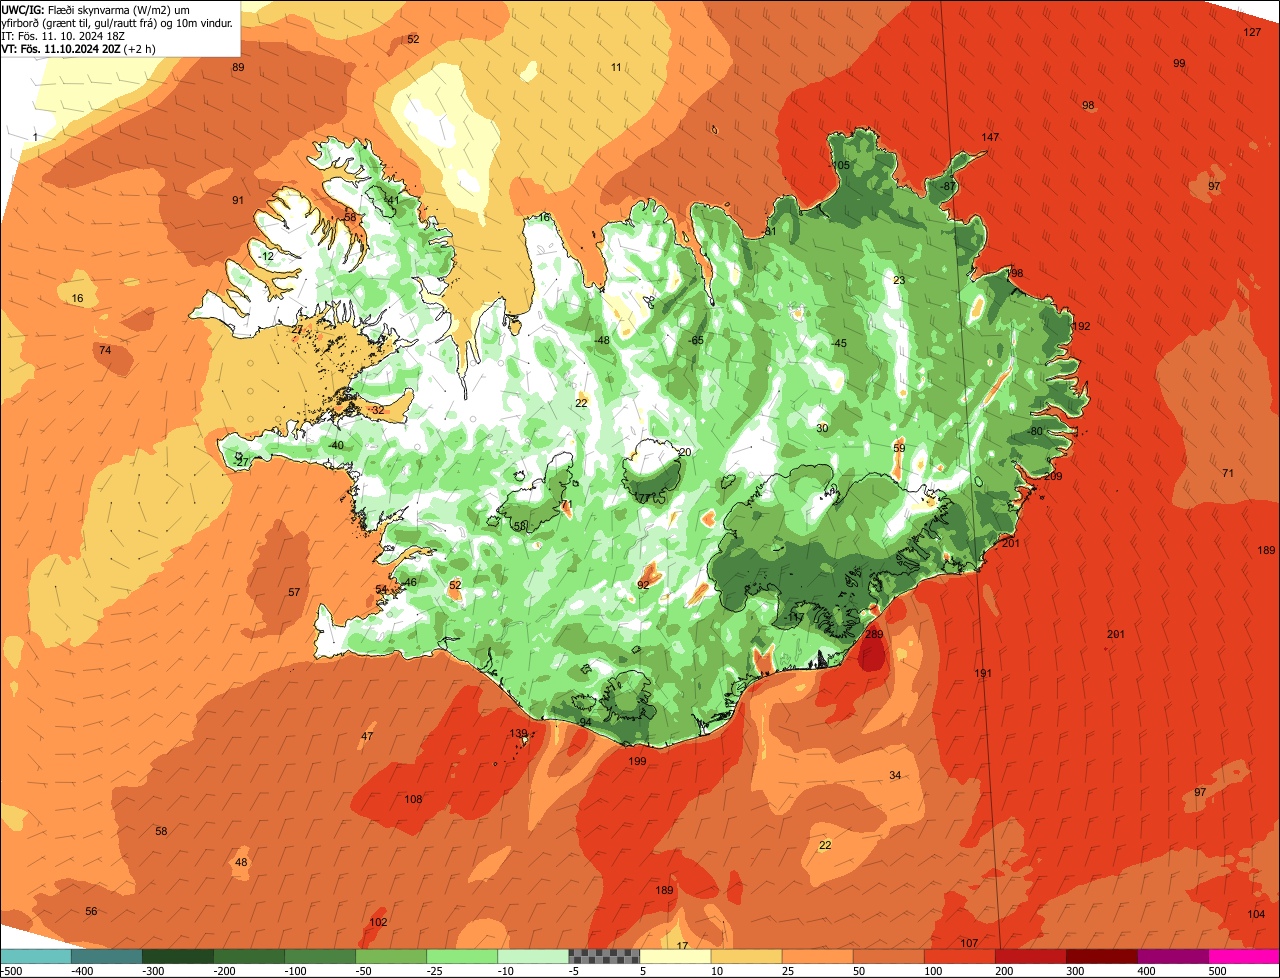
Task: Click the -400 to -300 dark teal legend swatch
Action: point(106,956)
